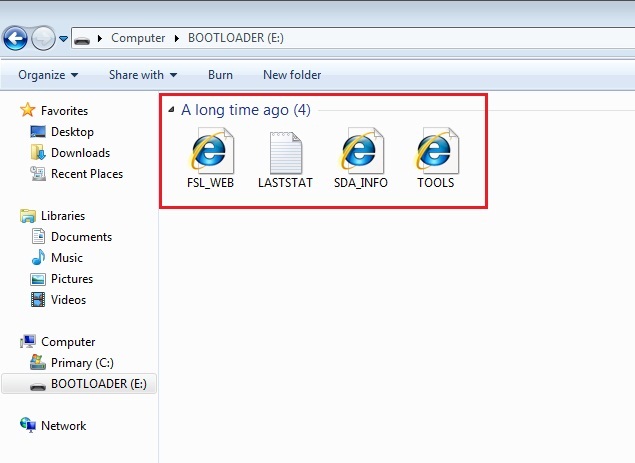Select the FSL_WEB file icon
Image resolution: width=635 pixels, height=463 pixels.
pos(211,150)
